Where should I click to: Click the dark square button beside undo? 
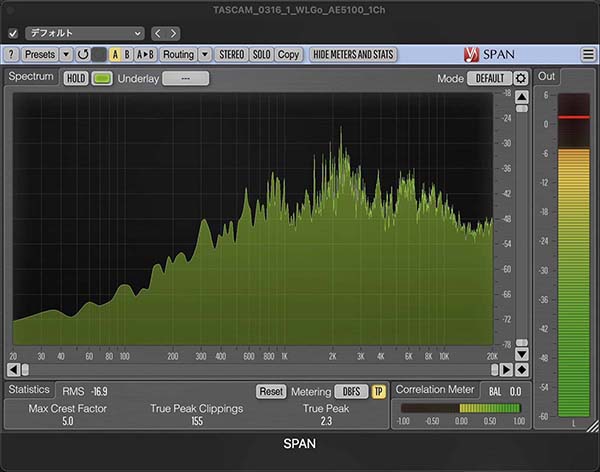click(x=99, y=55)
